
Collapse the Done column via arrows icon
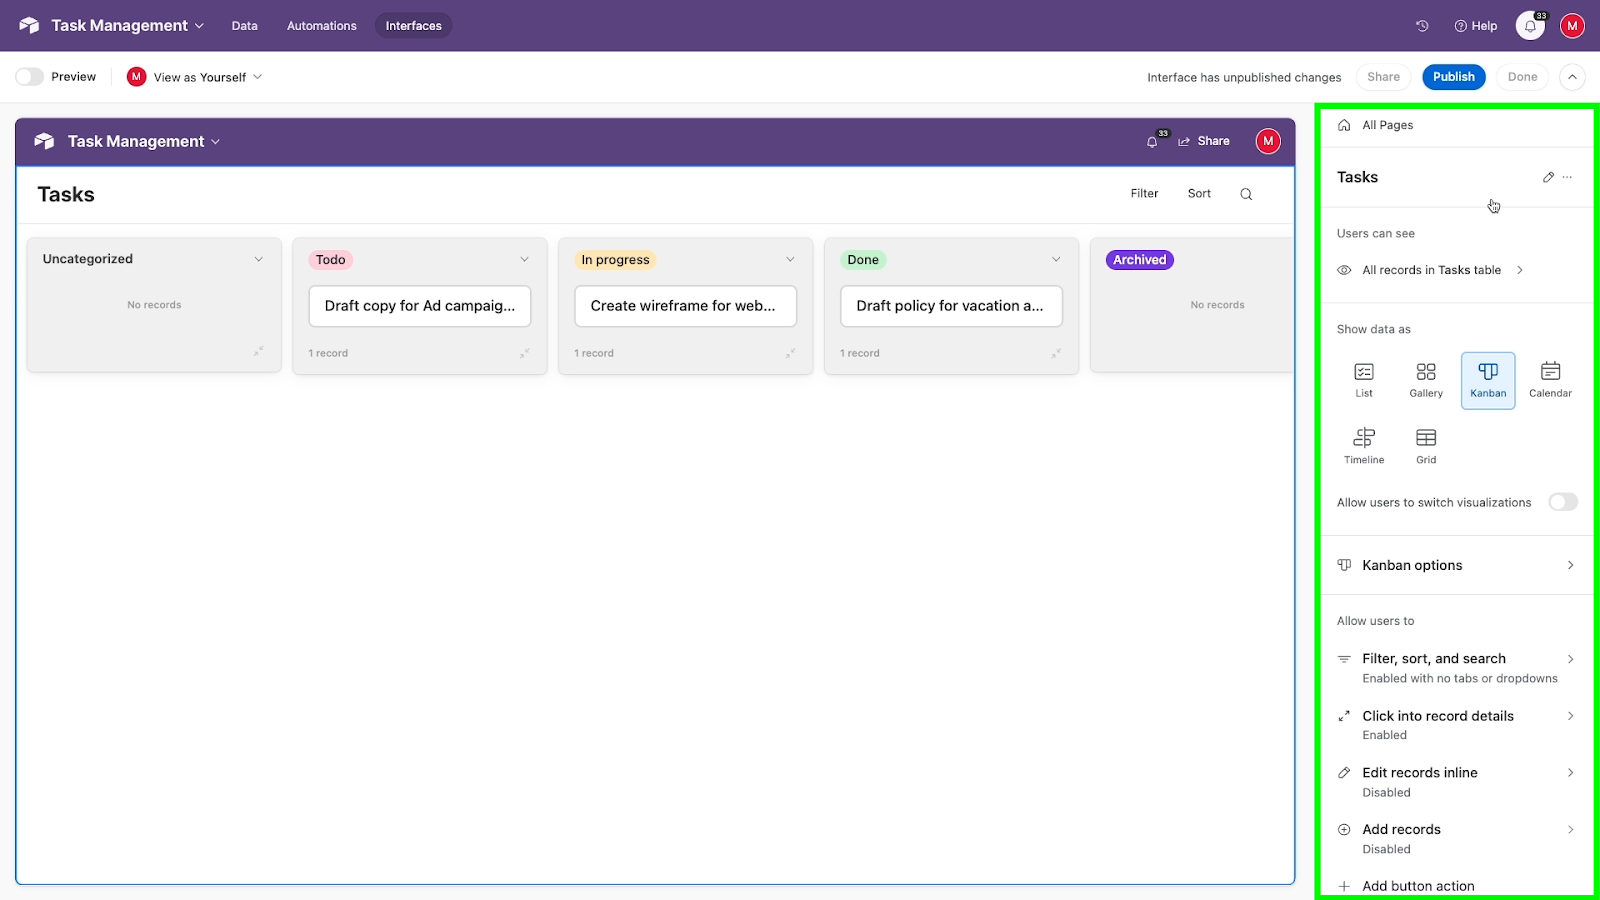(1056, 353)
